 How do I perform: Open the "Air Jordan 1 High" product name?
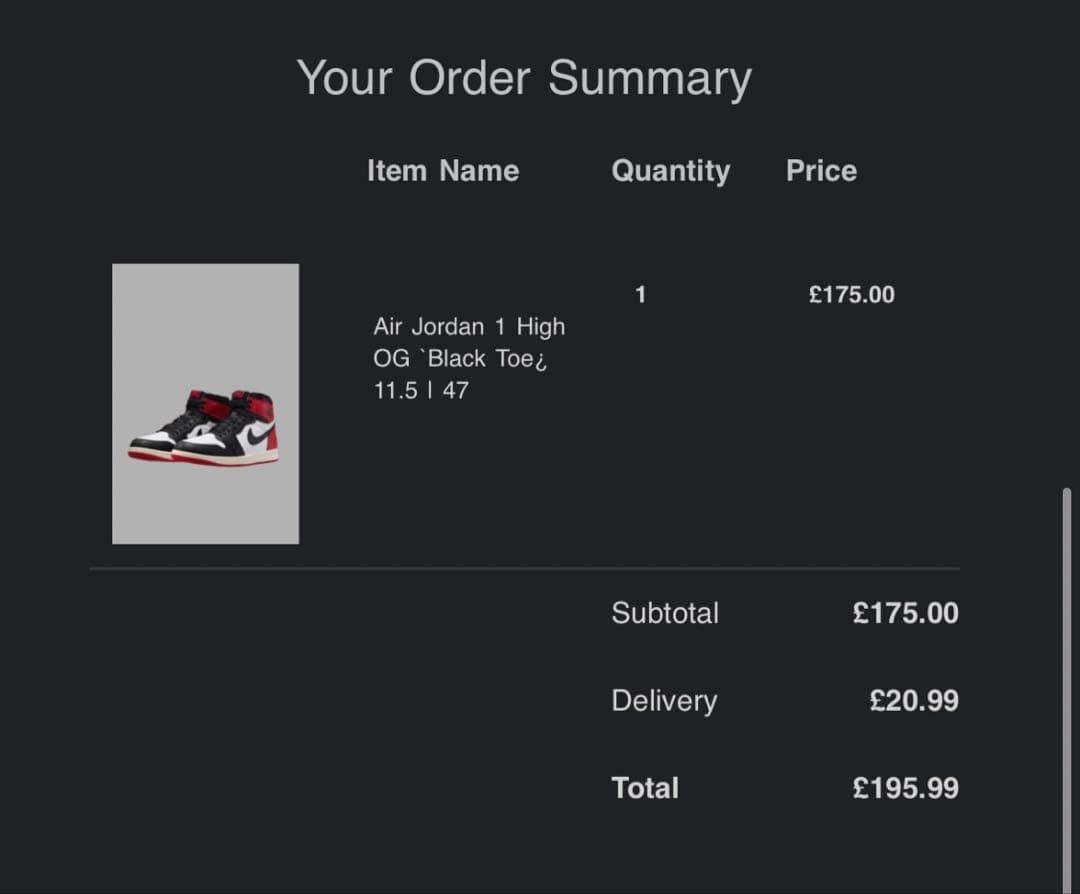(468, 327)
